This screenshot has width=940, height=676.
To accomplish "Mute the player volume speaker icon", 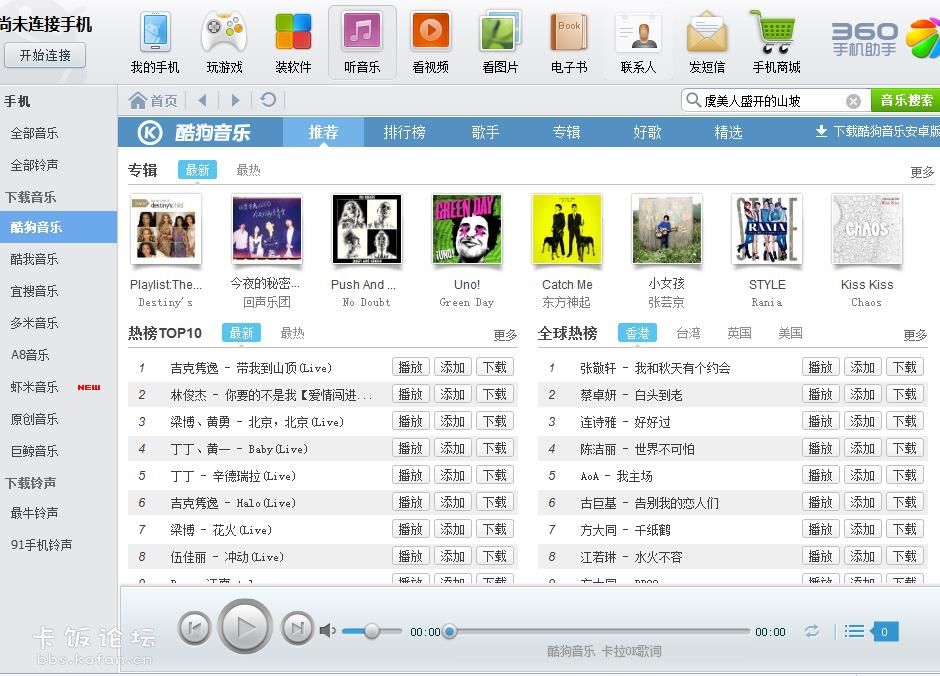I will point(327,630).
